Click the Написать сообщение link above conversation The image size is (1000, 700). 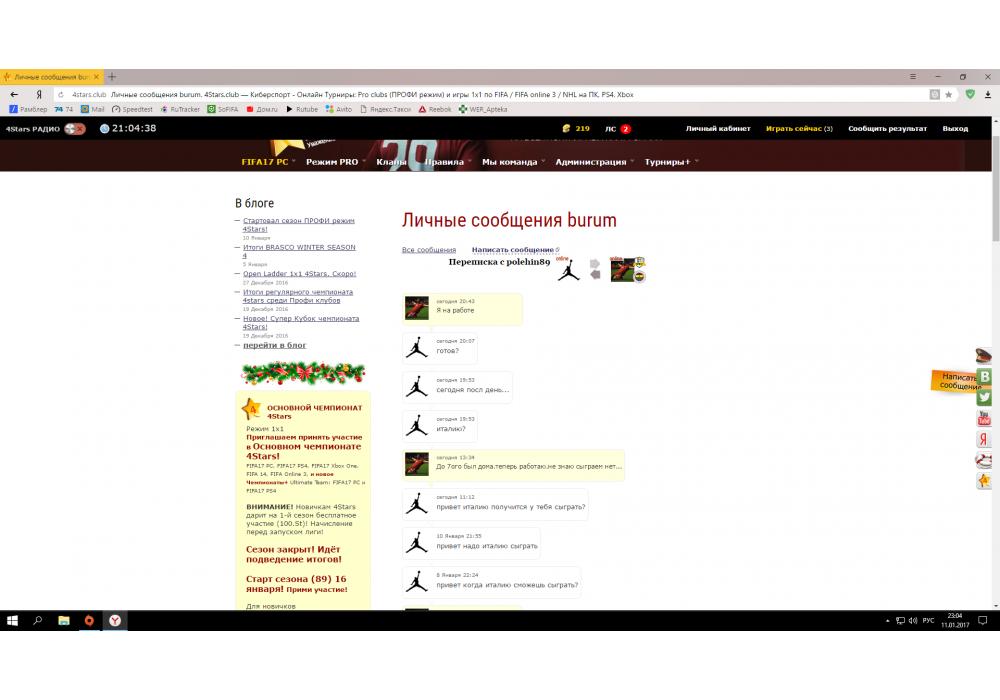tap(512, 250)
